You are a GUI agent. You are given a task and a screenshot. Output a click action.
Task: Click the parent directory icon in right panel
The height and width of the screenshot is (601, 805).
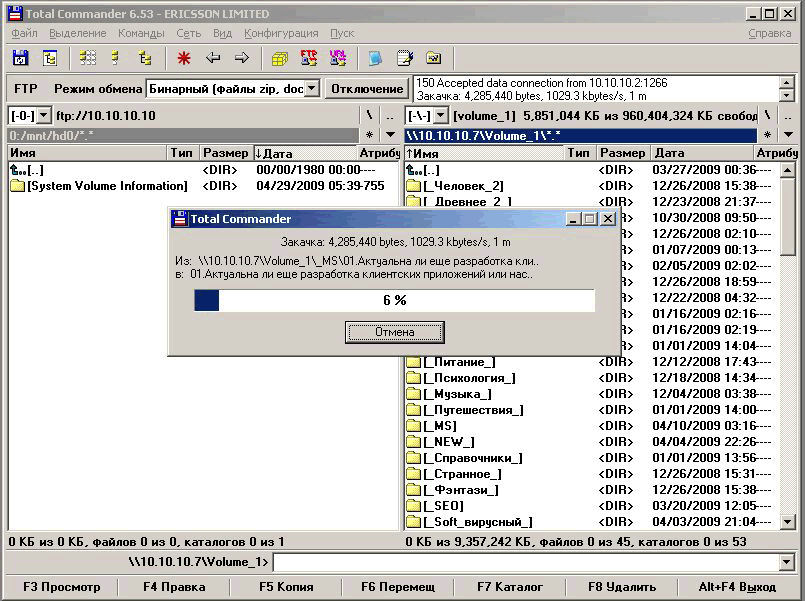414,170
